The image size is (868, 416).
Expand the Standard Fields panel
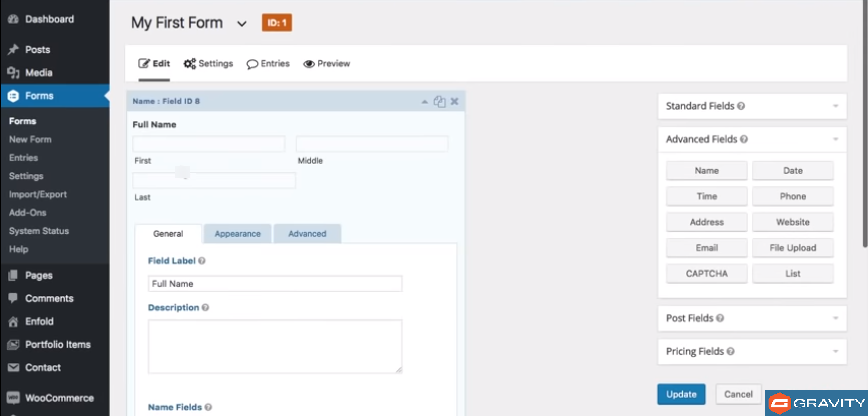(834, 106)
